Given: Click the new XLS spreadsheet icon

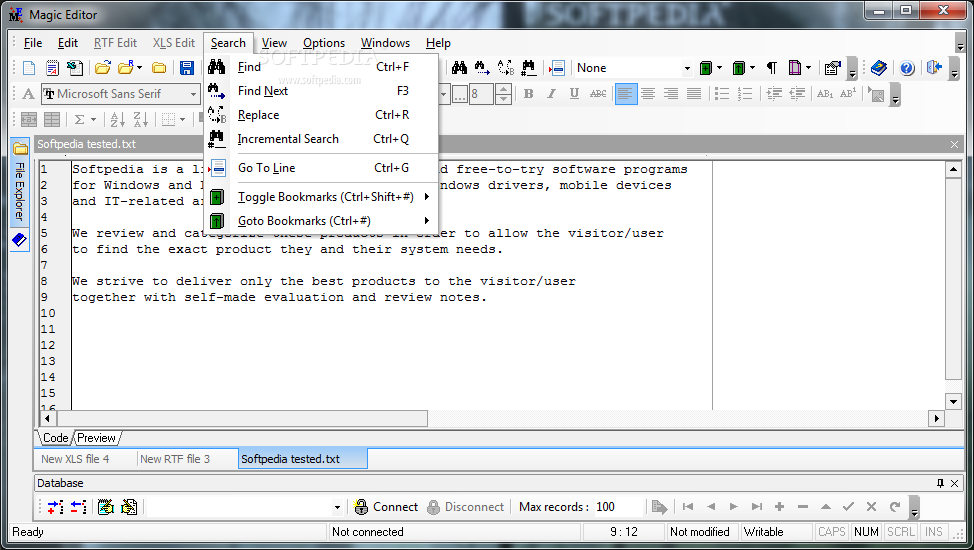Looking at the screenshot, I should 75,68.
